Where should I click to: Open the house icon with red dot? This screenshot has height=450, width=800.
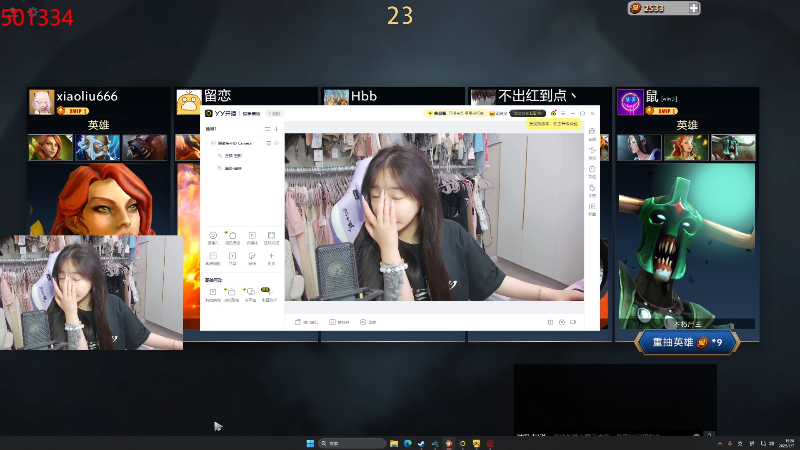coord(554,113)
